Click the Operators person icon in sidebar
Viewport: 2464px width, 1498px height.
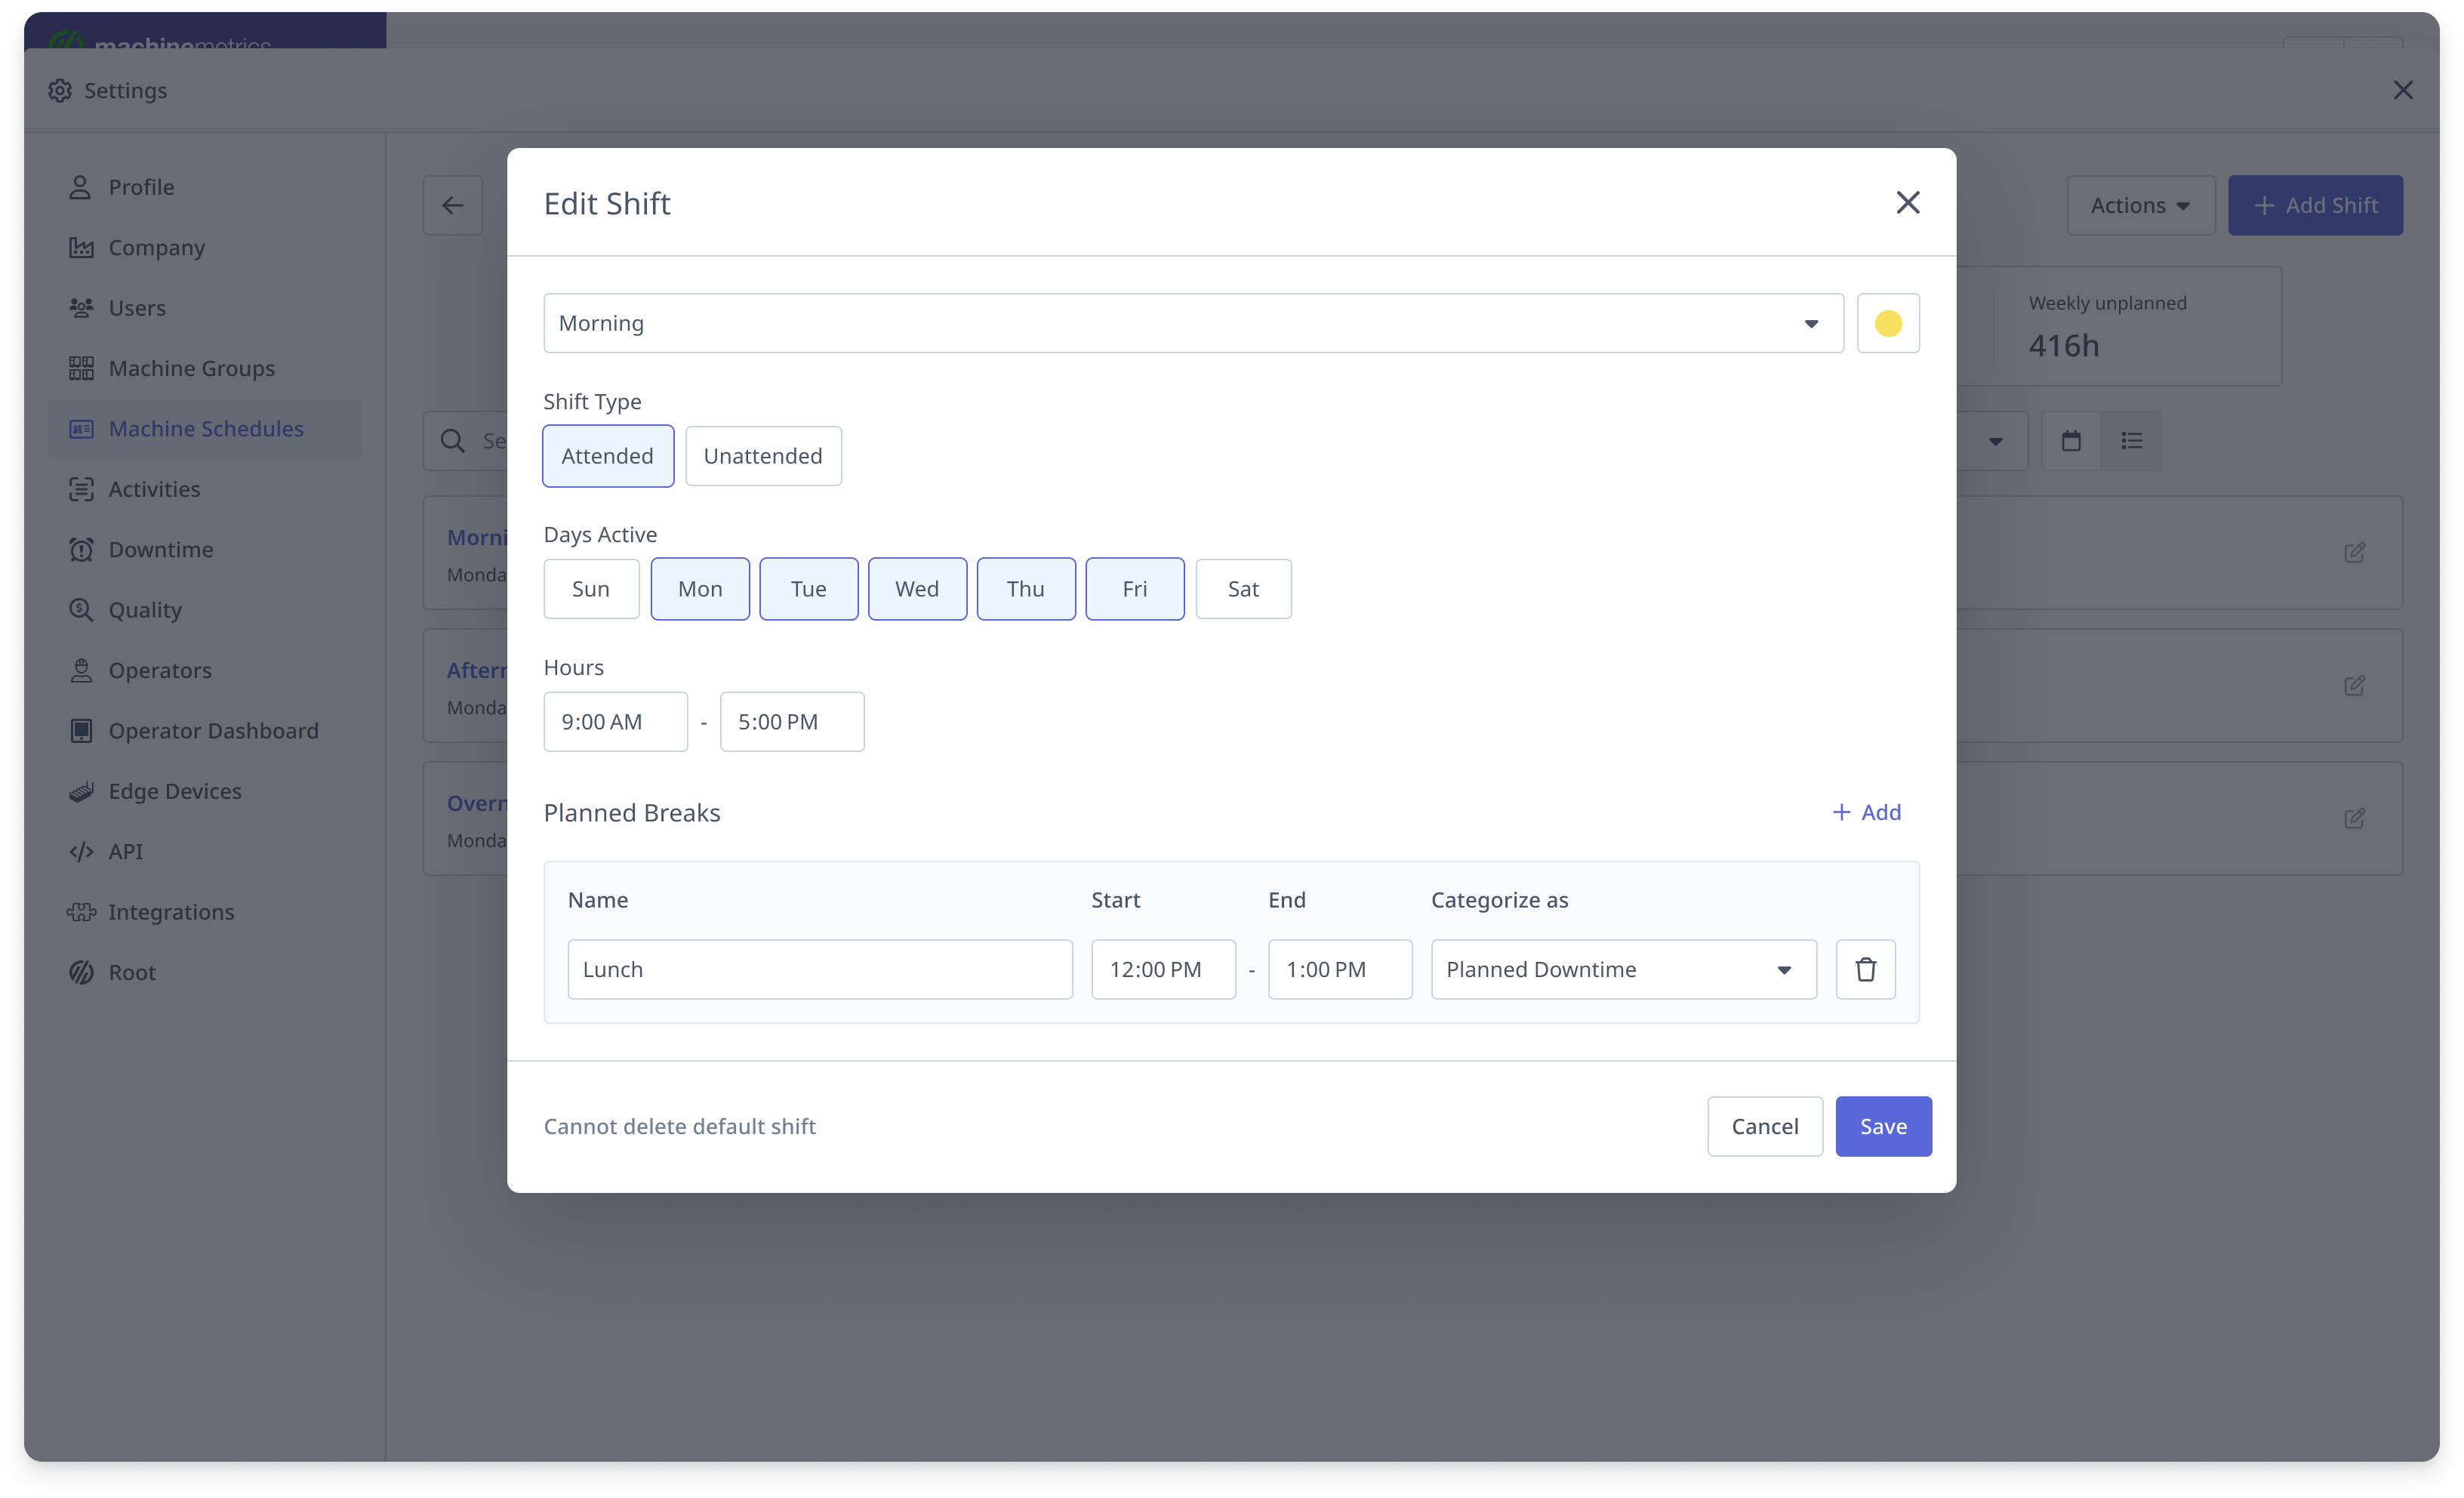(80, 670)
